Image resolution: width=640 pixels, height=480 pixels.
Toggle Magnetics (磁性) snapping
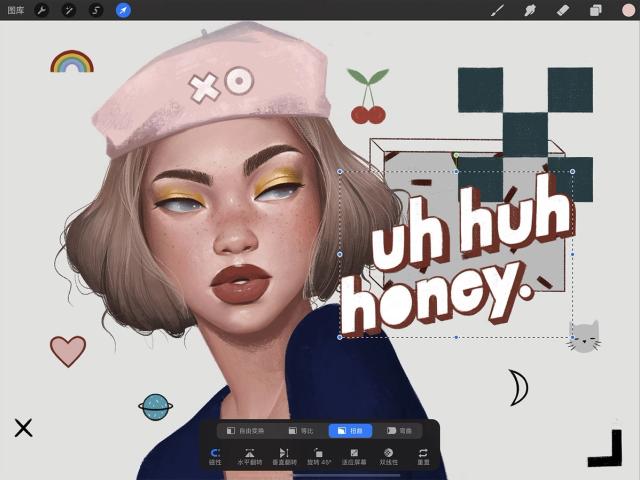215,457
